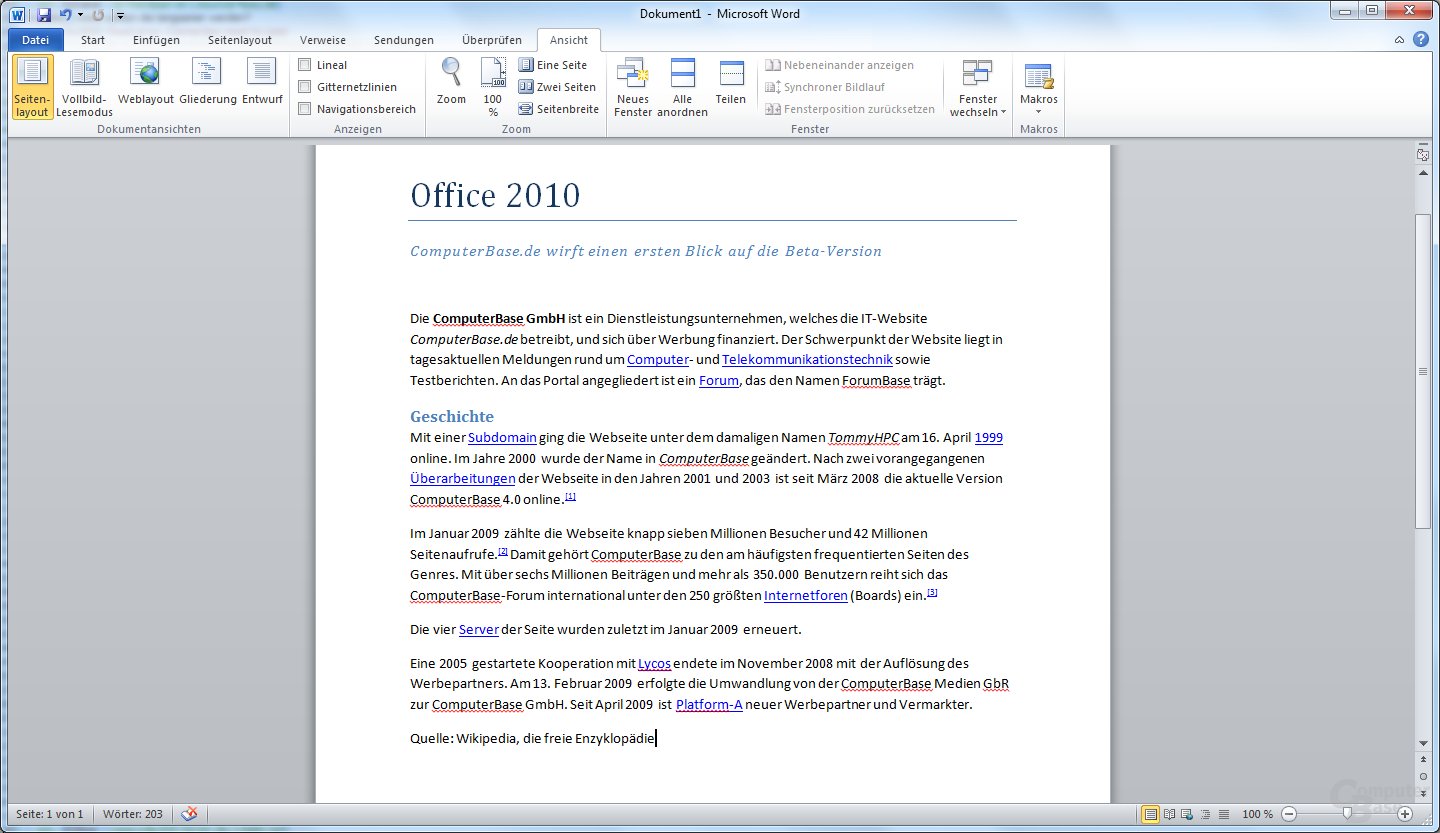Open the Zoom dialog magnifier

[x=452, y=82]
